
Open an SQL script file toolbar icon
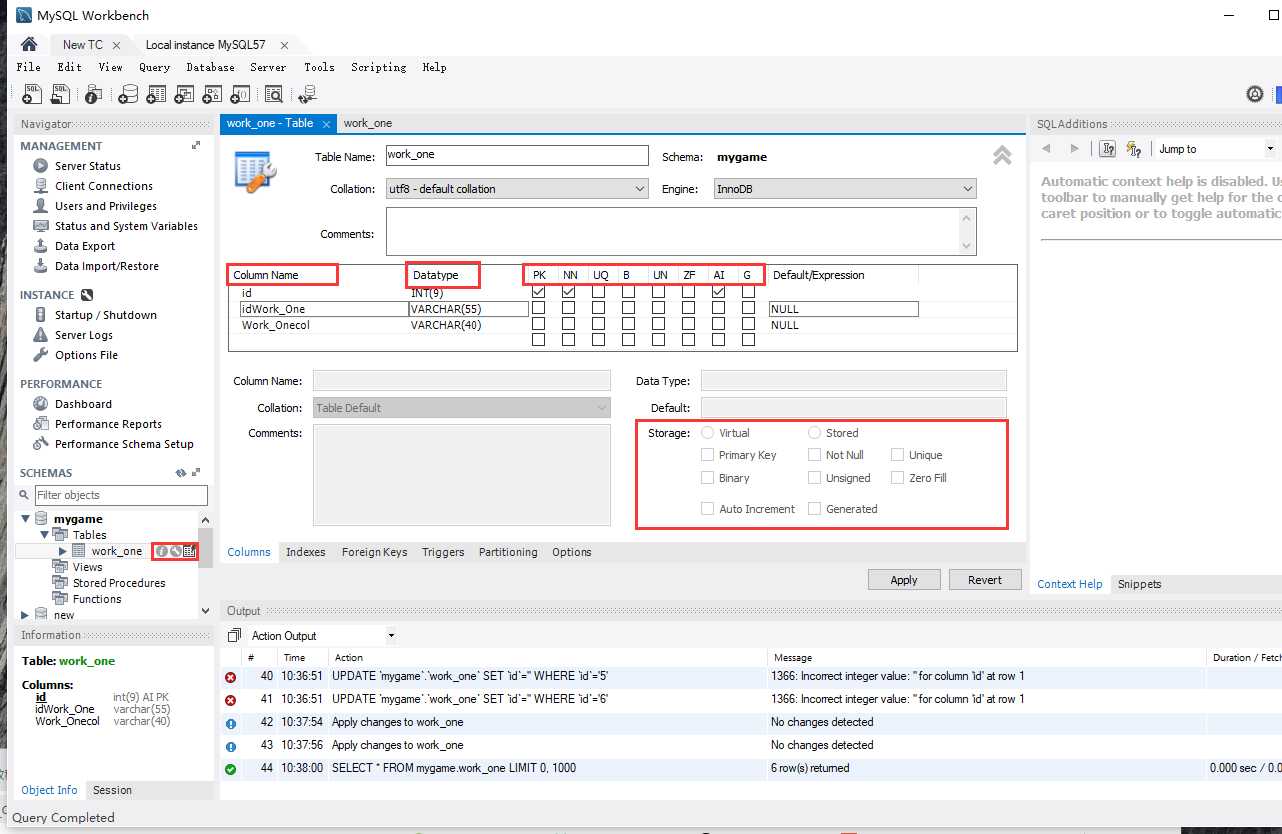(60, 94)
